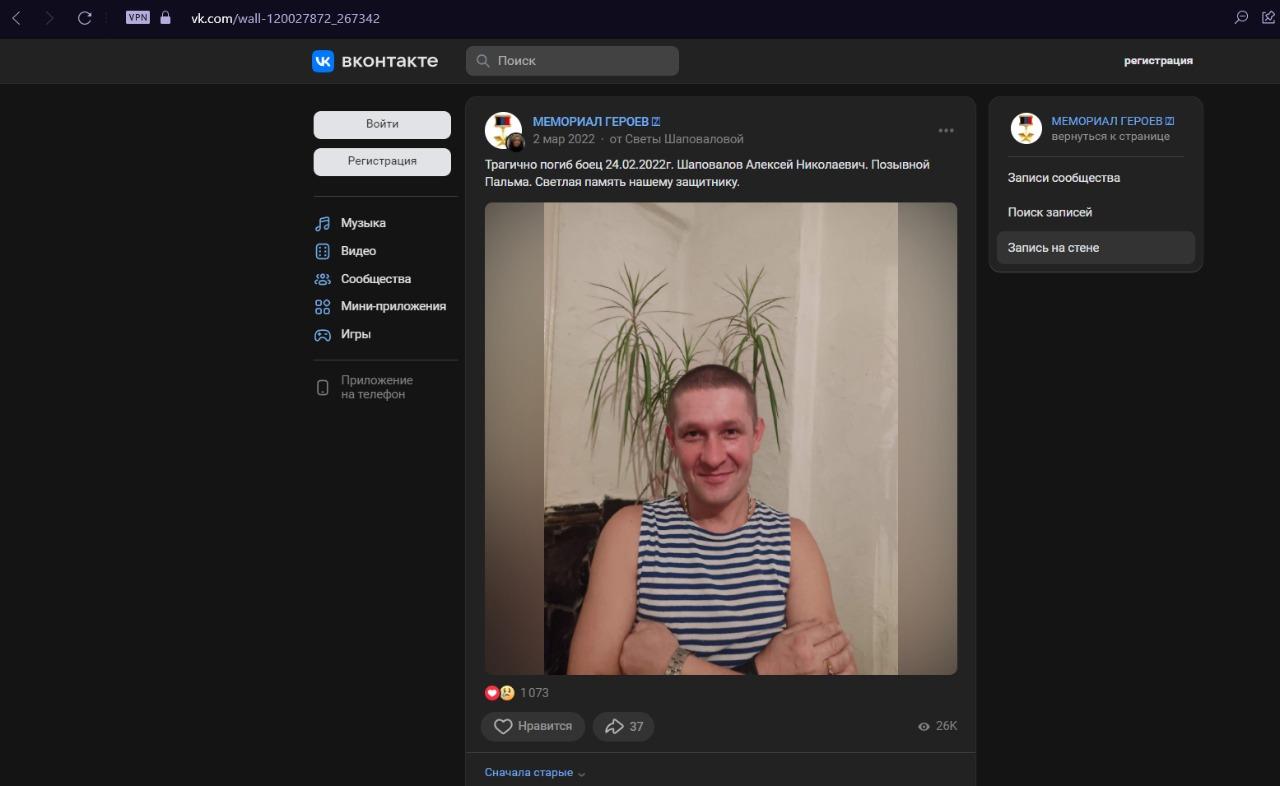Open the post photo in viewer
The image size is (1280, 786).
tap(721, 439)
